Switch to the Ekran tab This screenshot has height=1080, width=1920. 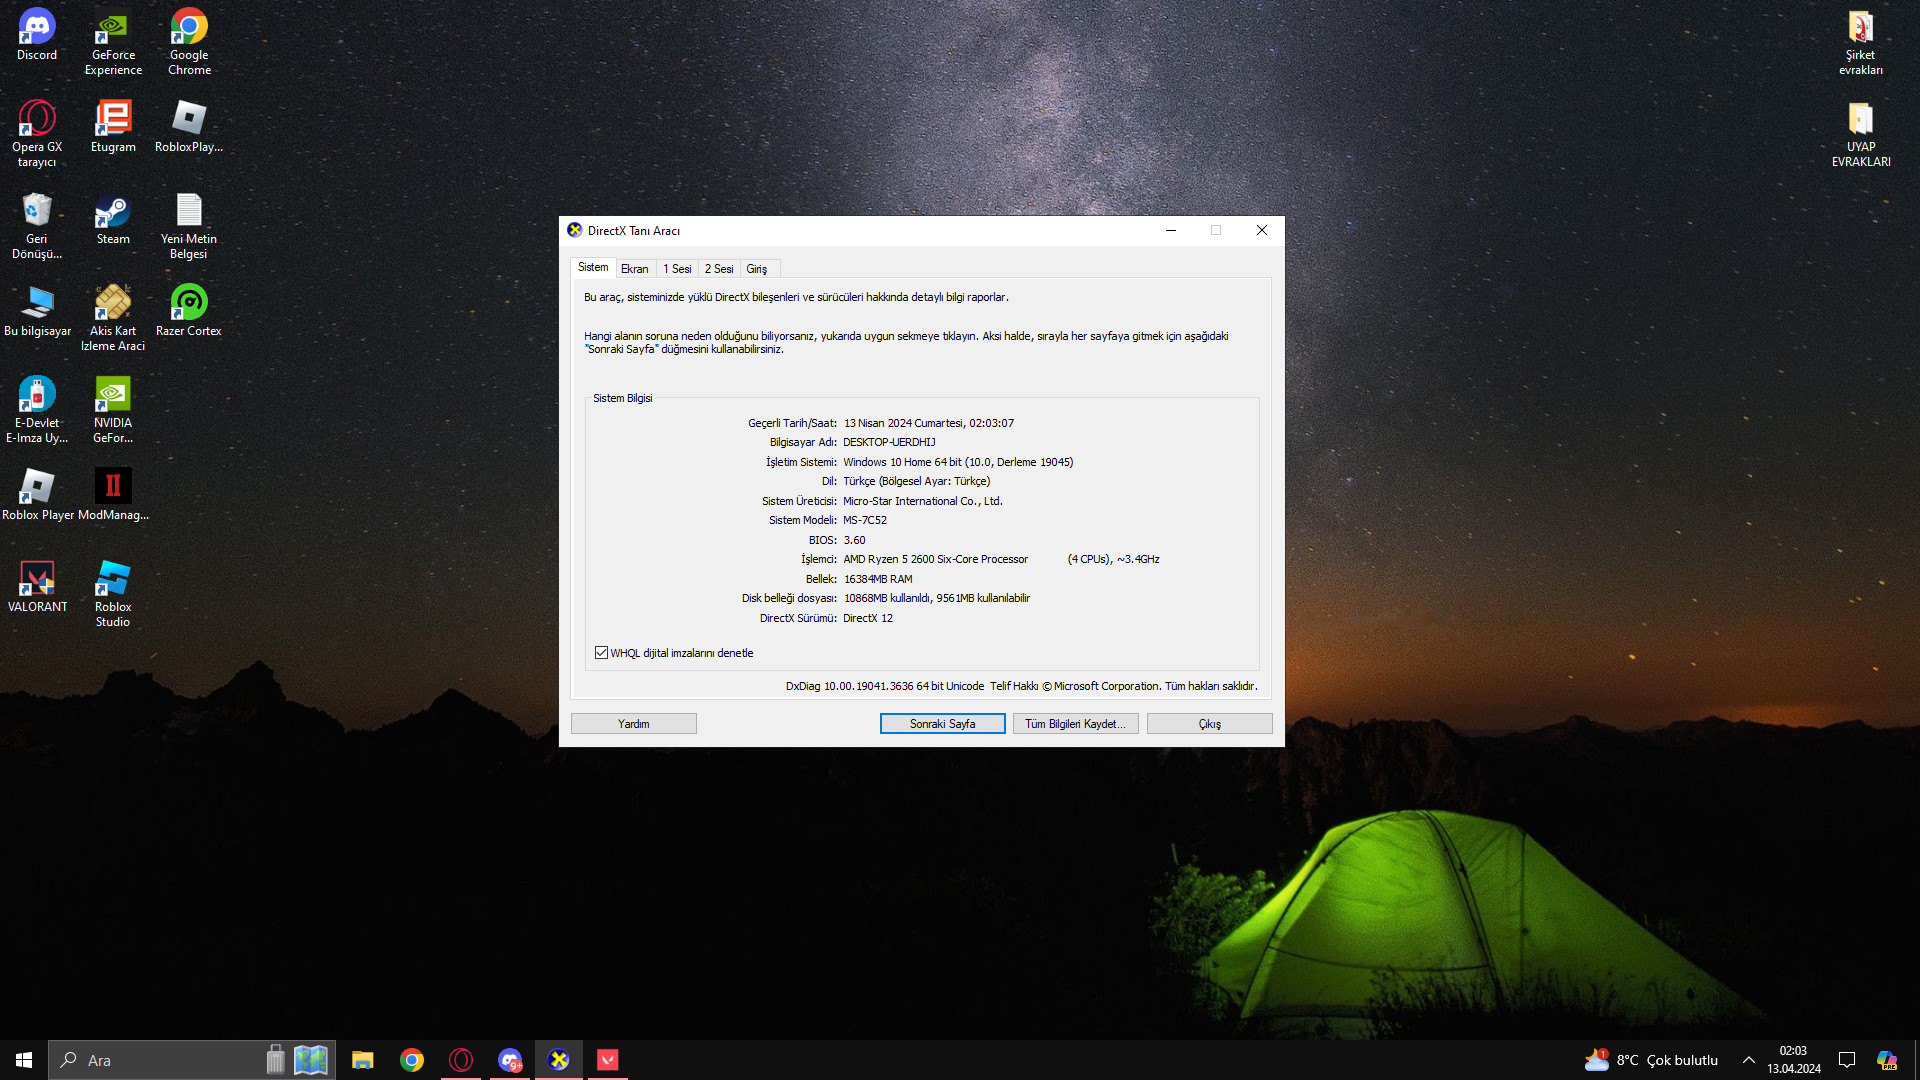(x=634, y=269)
